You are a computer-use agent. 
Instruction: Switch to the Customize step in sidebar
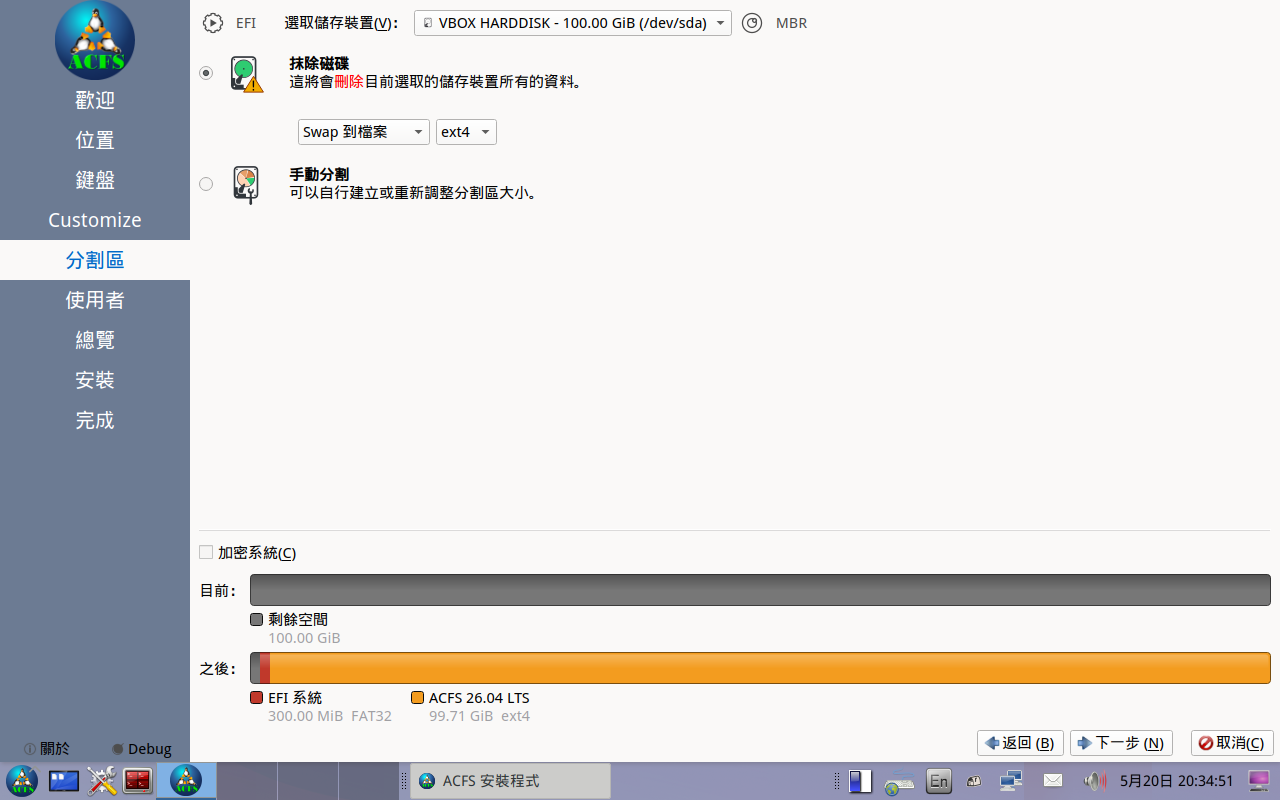[95, 220]
